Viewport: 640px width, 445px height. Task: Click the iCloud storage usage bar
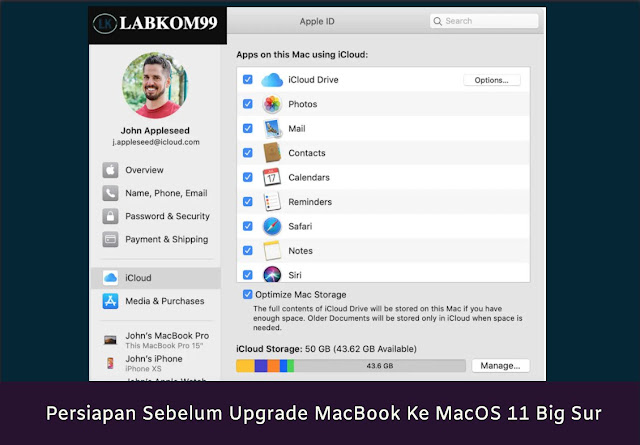pyautogui.click(x=351, y=366)
